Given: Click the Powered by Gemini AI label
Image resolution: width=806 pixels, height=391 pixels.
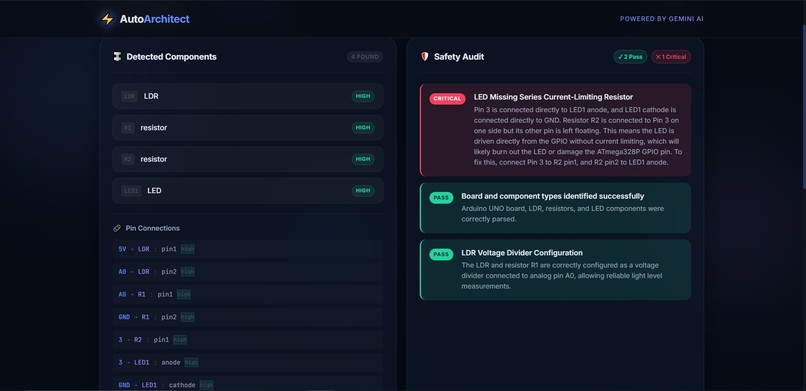Looking at the screenshot, I should coord(662,19).
